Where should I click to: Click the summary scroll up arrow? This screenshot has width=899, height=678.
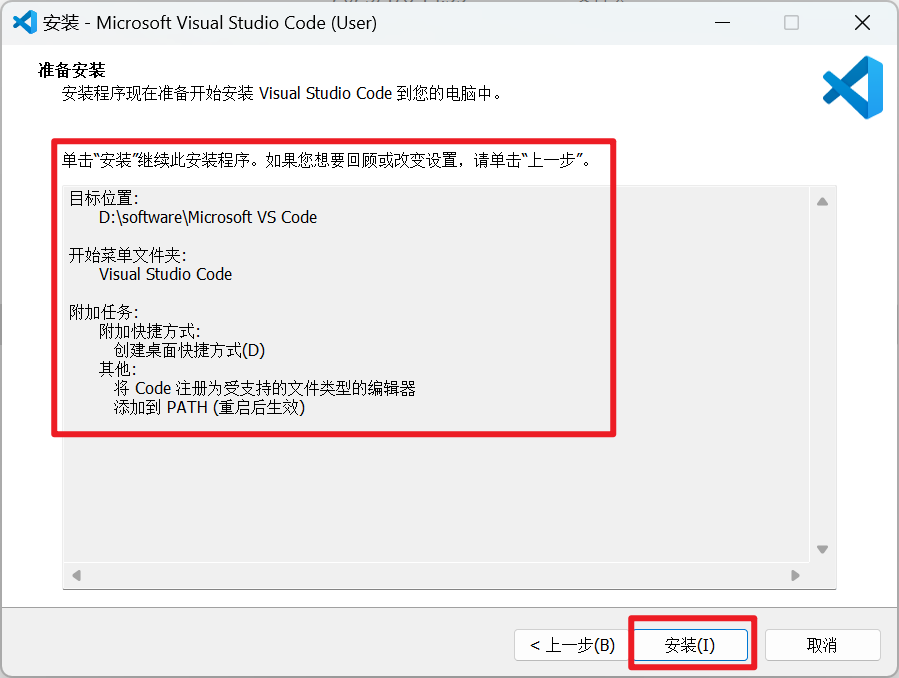click(x=822, y=202)
